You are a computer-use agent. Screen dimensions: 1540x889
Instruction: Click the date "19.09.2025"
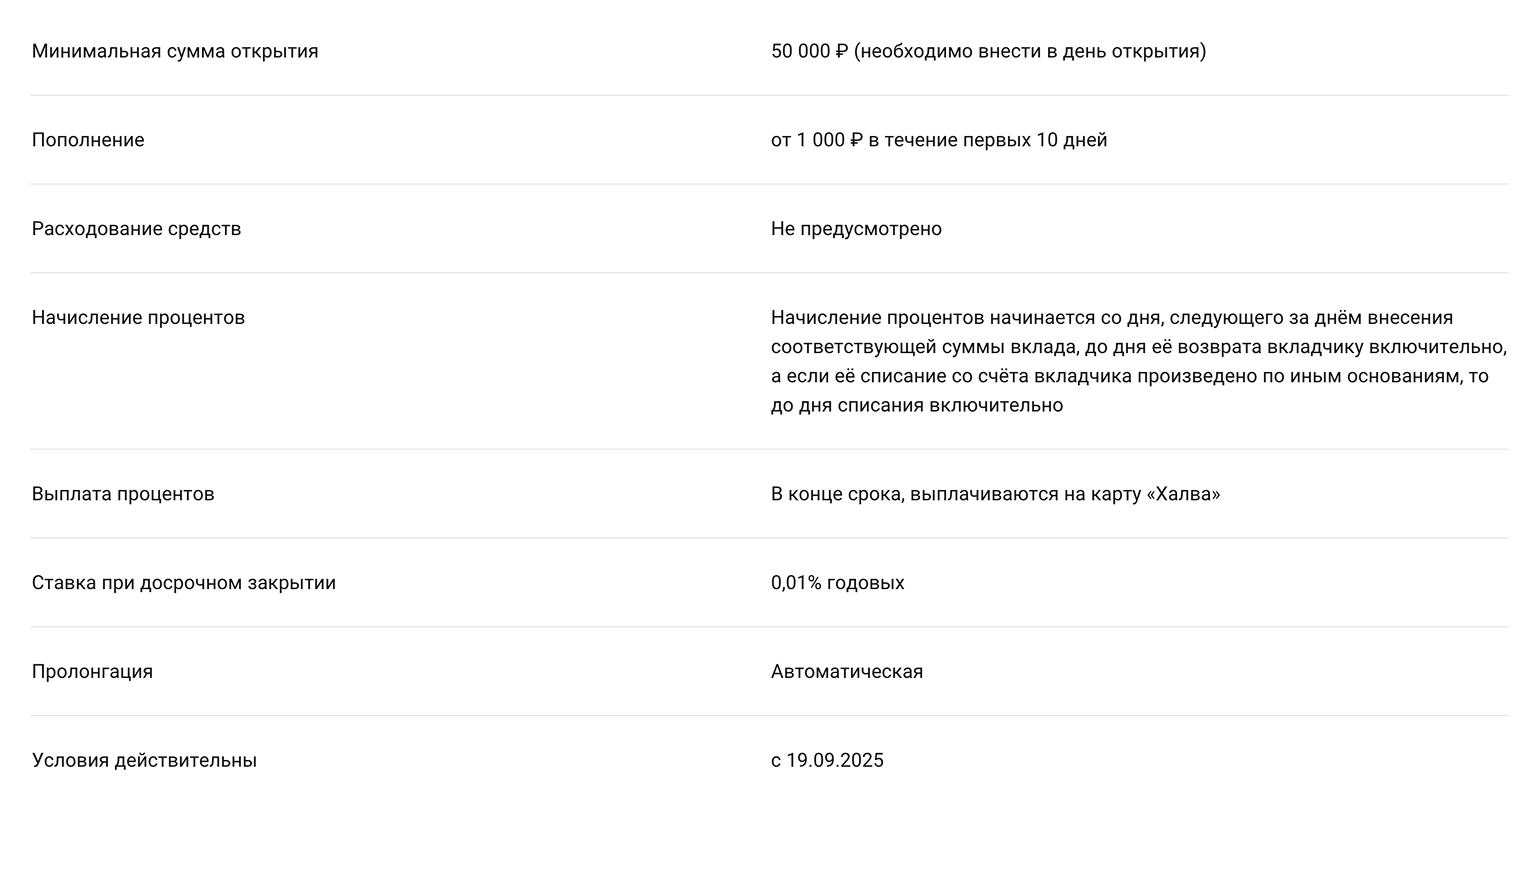[835, 761]
